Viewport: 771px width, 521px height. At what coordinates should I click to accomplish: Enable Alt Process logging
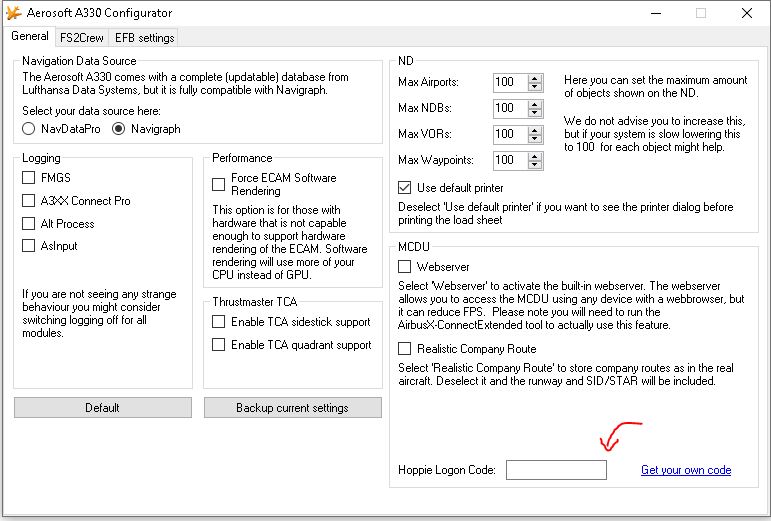tap(29, 224)
